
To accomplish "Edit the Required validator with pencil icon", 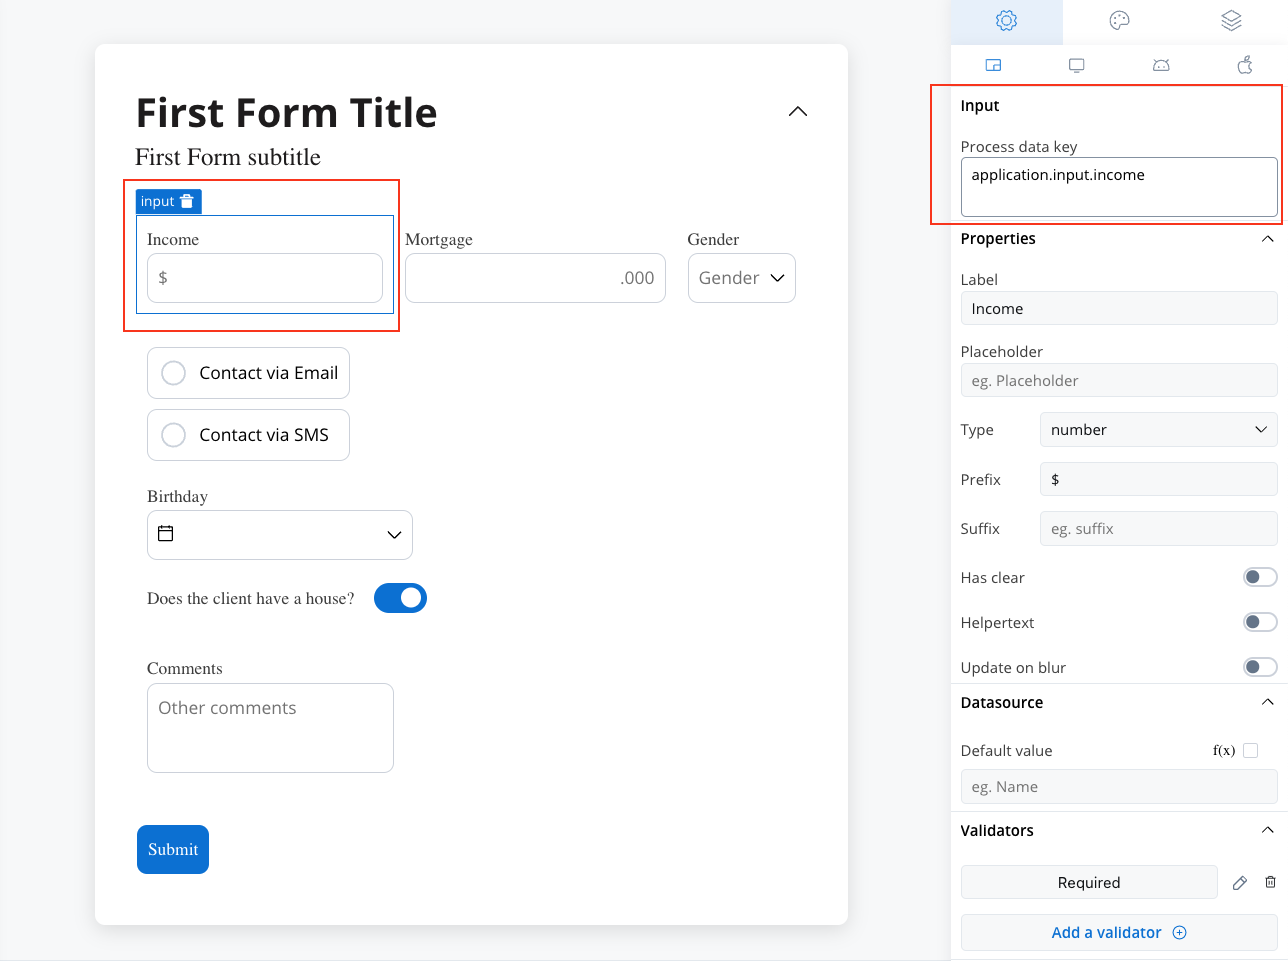I will tap(1240, 882).
